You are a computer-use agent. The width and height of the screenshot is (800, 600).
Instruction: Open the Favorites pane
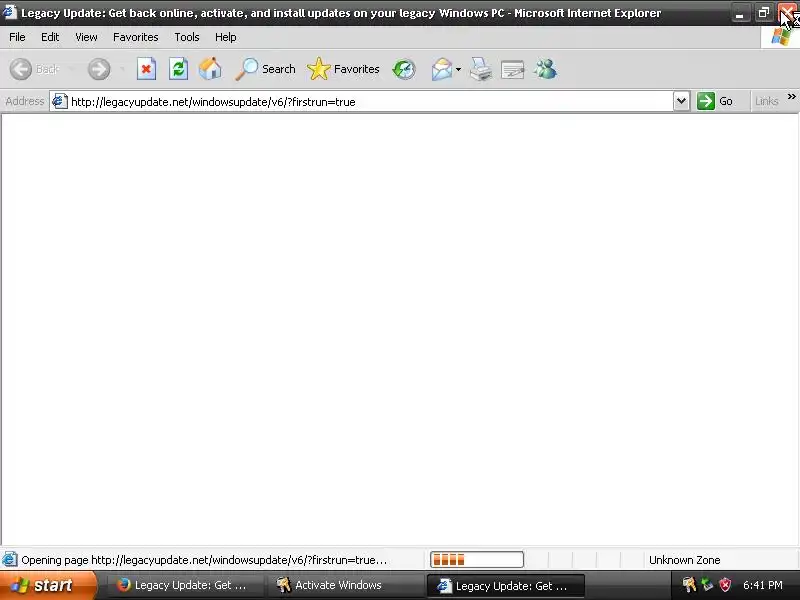coord(343,69)
